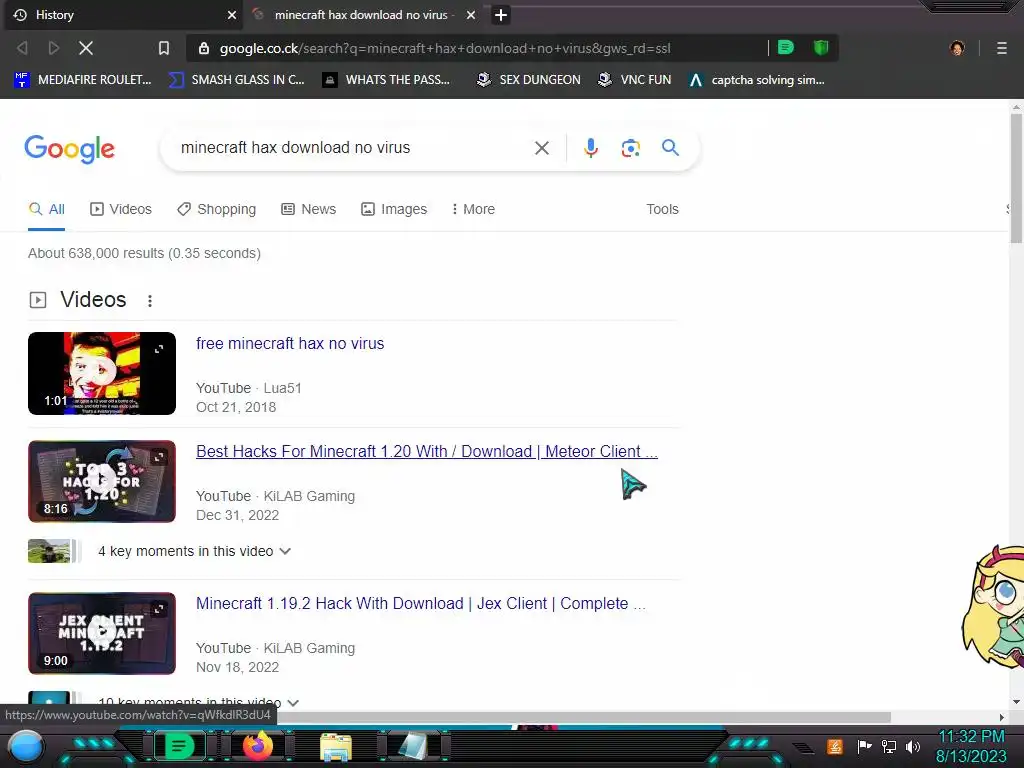The width and height of the screenshot is (1024, 768).
Task: Open green chat app in taskbar
Action: click(179, 746)
